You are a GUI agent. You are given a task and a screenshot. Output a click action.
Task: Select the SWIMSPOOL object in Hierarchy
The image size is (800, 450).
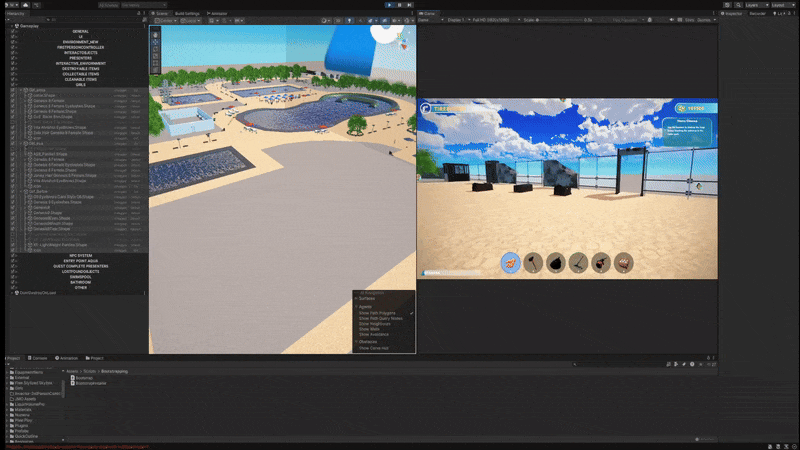point(80,276)
